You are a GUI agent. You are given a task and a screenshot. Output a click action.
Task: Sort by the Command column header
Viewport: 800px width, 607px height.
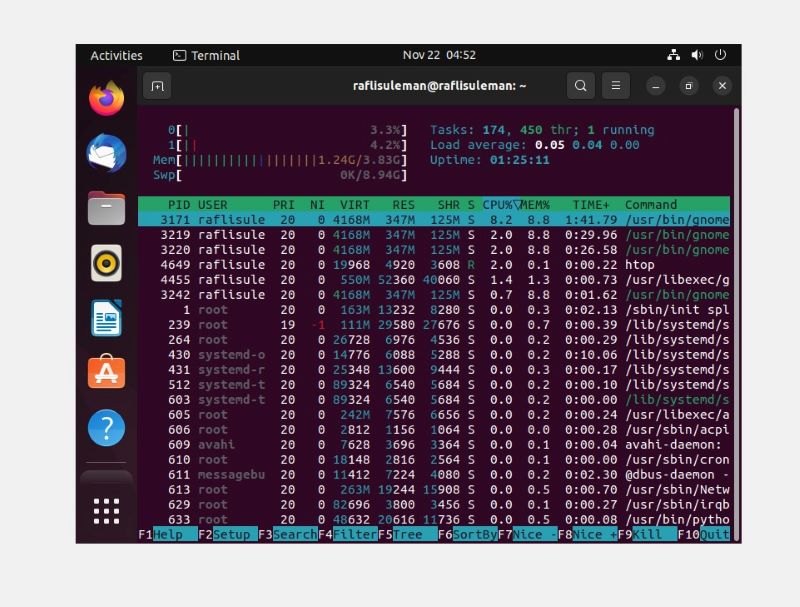point(651,205)
